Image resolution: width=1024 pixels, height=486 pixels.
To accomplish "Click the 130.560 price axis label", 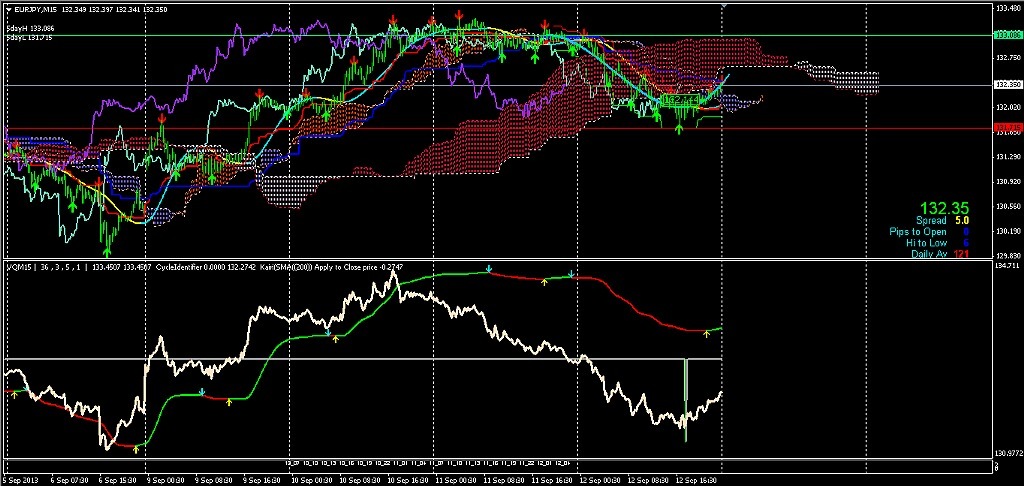I will (1009, 206).
